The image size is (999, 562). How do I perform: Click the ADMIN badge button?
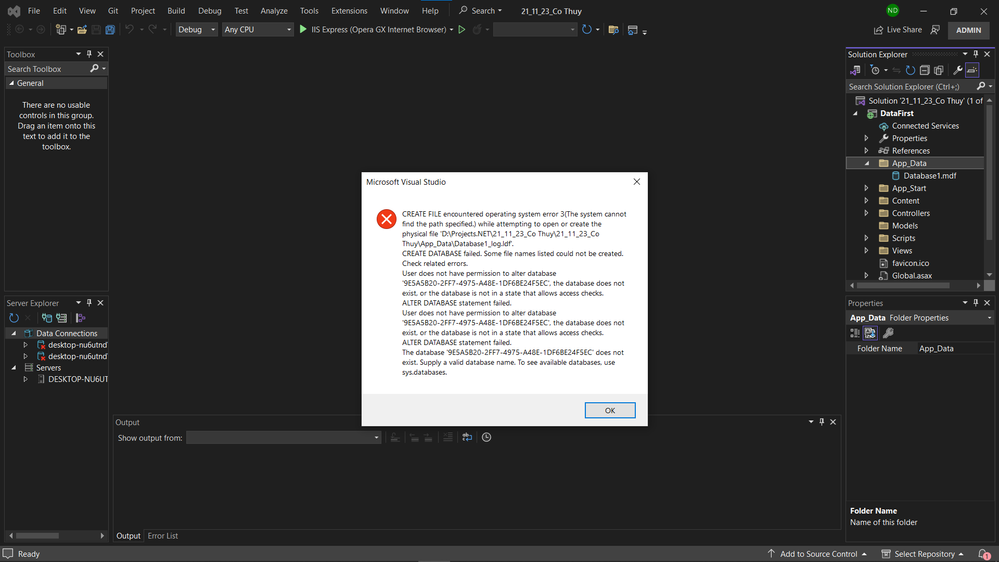968,30
